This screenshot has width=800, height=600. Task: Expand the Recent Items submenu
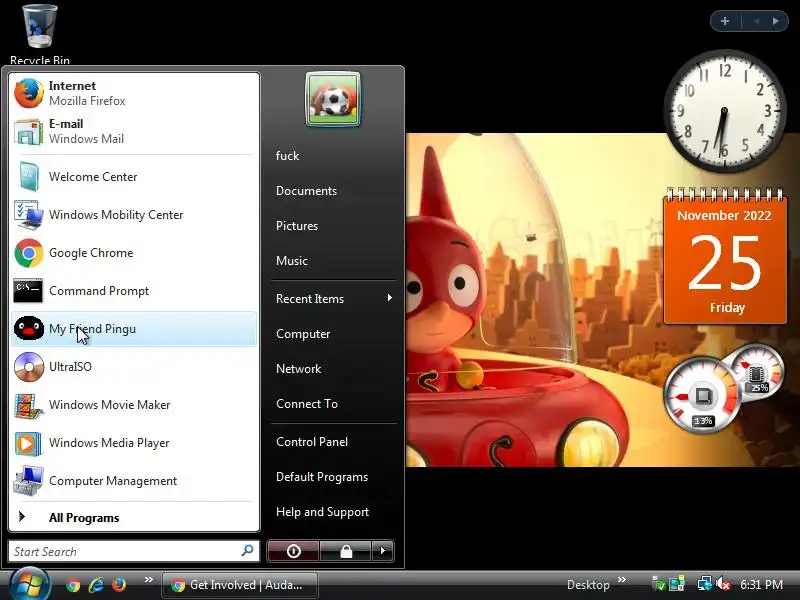click(334, 298)
